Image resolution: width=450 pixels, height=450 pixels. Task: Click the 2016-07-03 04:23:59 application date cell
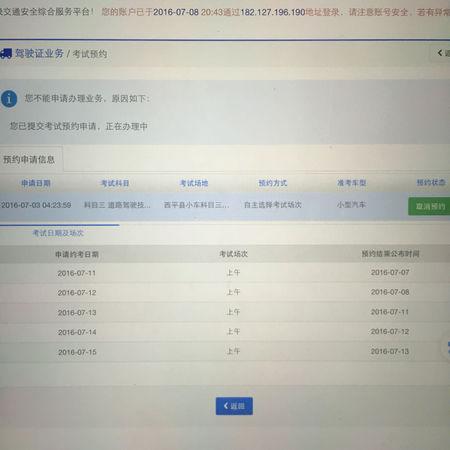pyautogui.click(x=36, y=205)
